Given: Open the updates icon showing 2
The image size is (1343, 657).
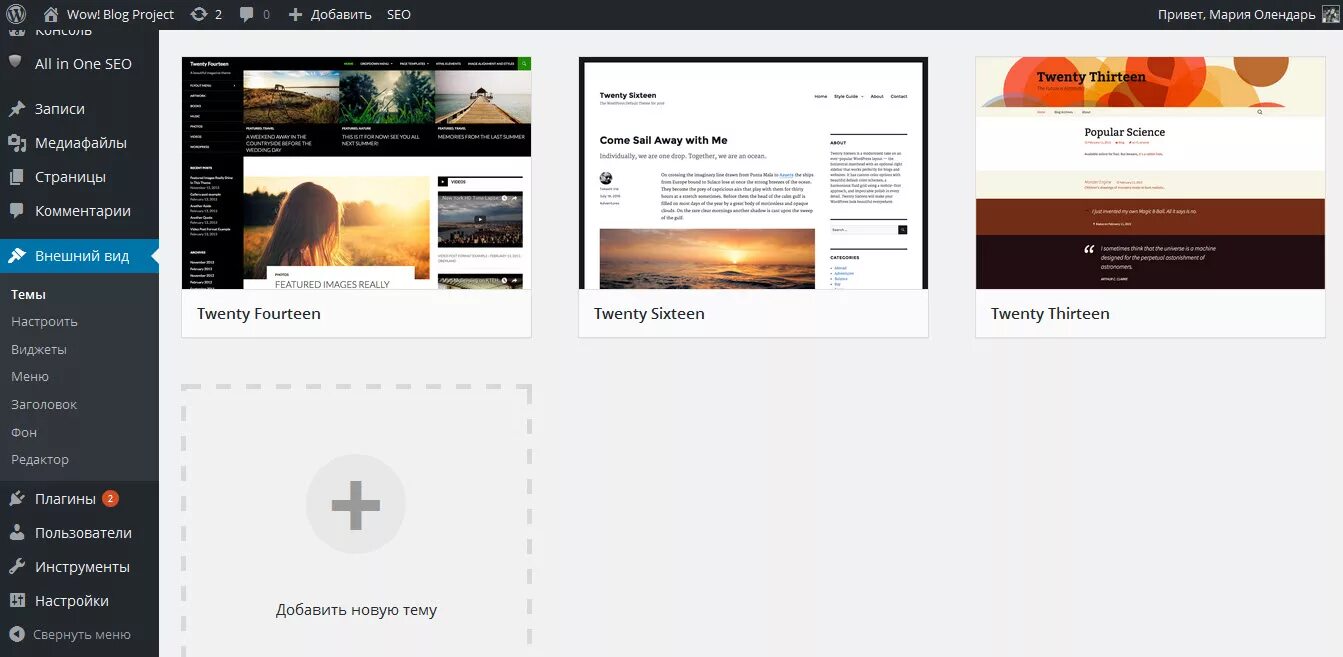Looking at the screenshot, I should click(x=199, y=14).
